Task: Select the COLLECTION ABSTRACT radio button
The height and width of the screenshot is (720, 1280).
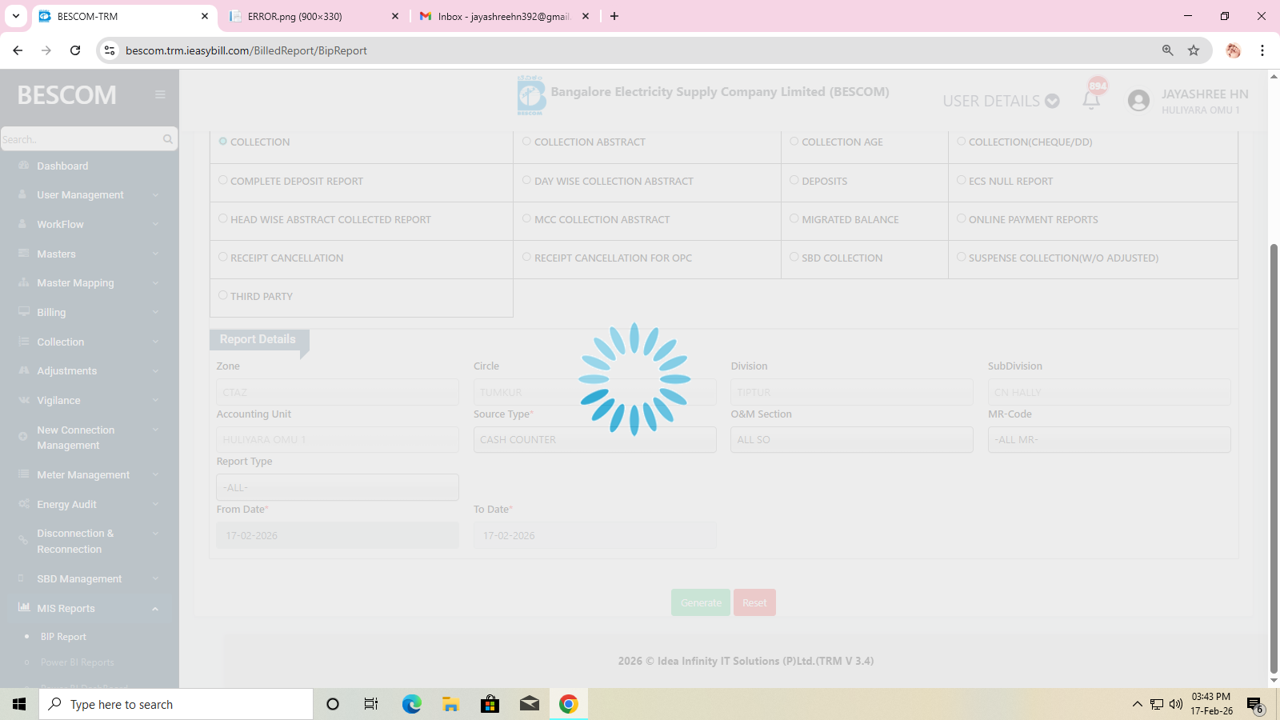Action: point(526,141)
